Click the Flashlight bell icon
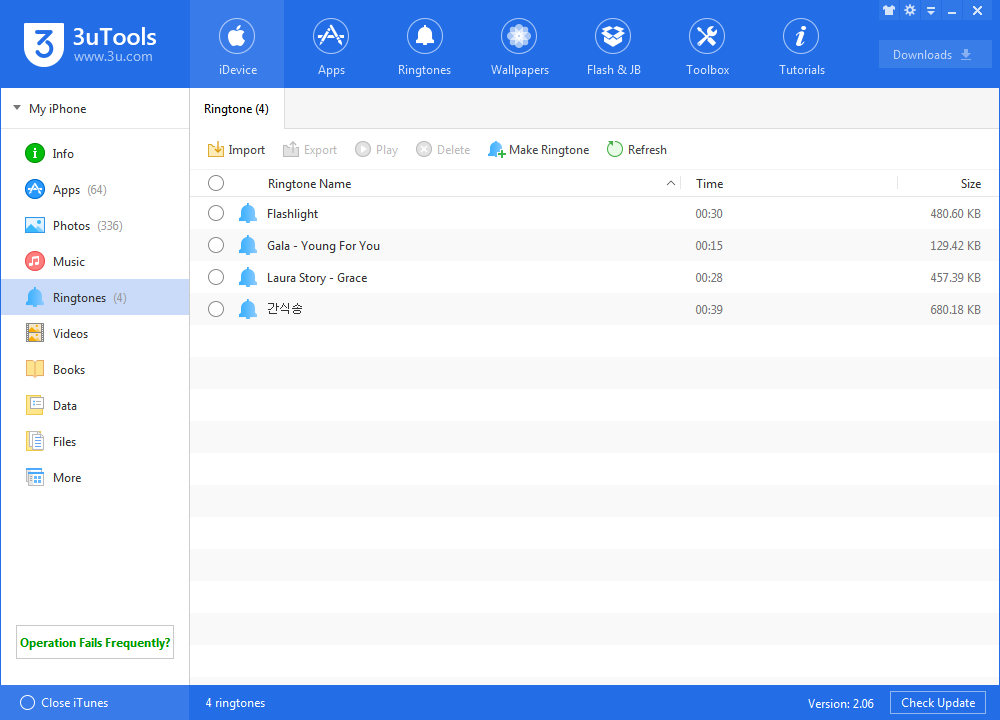The image size is (1000, 720). tap(247, 213)
